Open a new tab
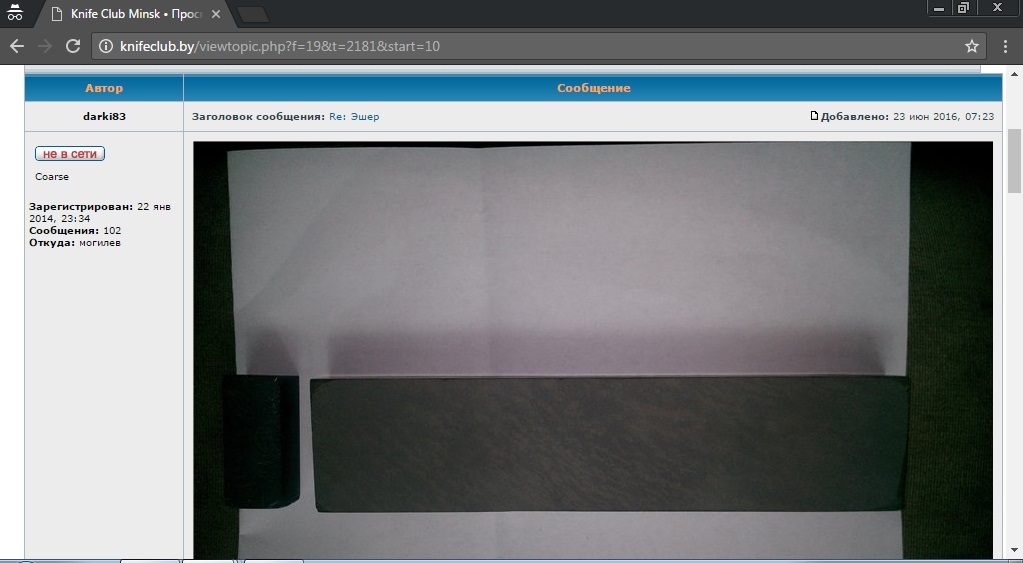This screenshot has width=1023, height=563. [x=252, y=14]
